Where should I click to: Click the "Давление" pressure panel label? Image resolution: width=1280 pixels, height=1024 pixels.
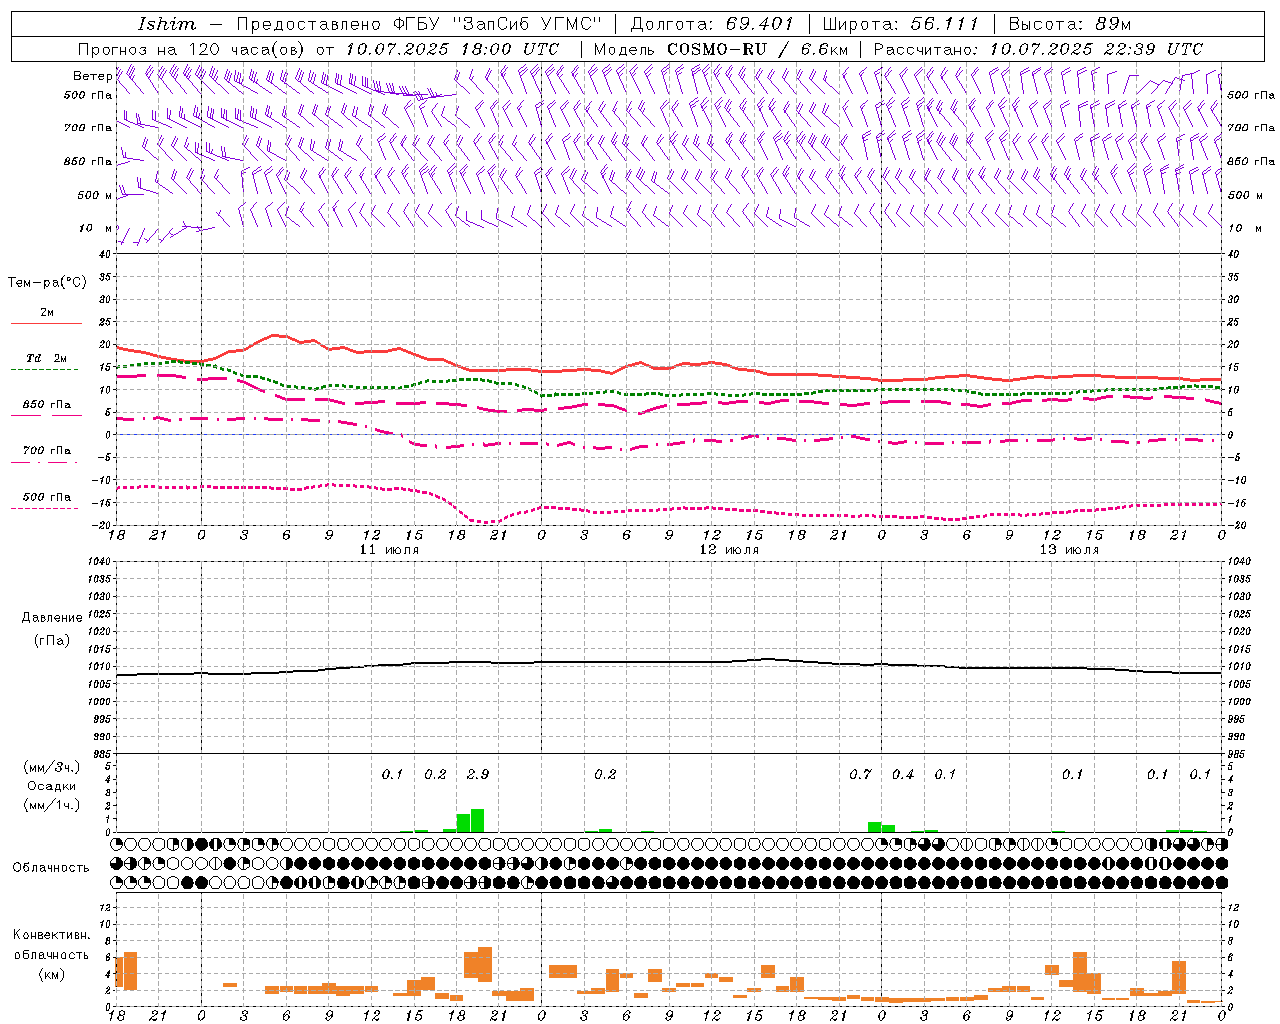(x=52, y=618)
